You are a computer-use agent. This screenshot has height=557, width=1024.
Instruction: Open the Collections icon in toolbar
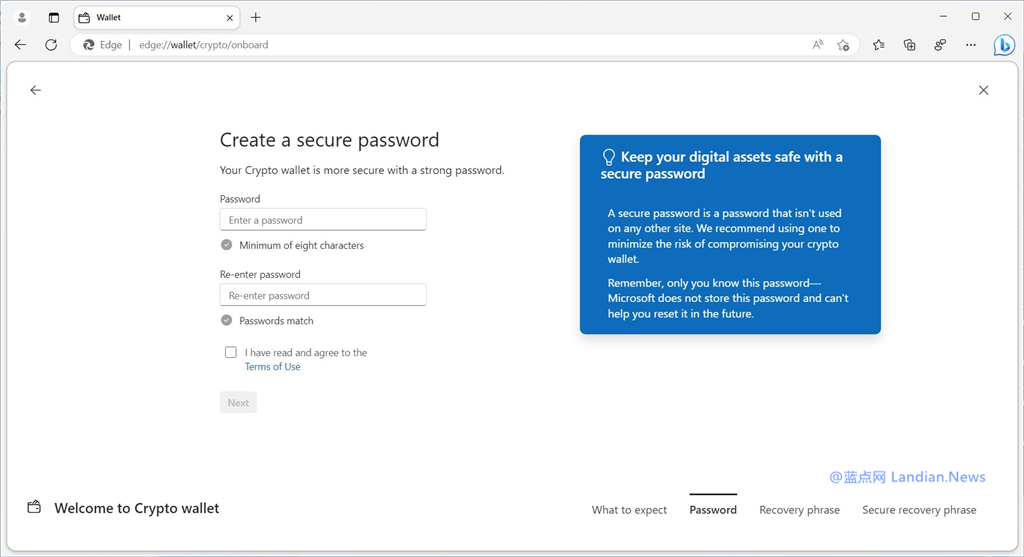point(909,45)
